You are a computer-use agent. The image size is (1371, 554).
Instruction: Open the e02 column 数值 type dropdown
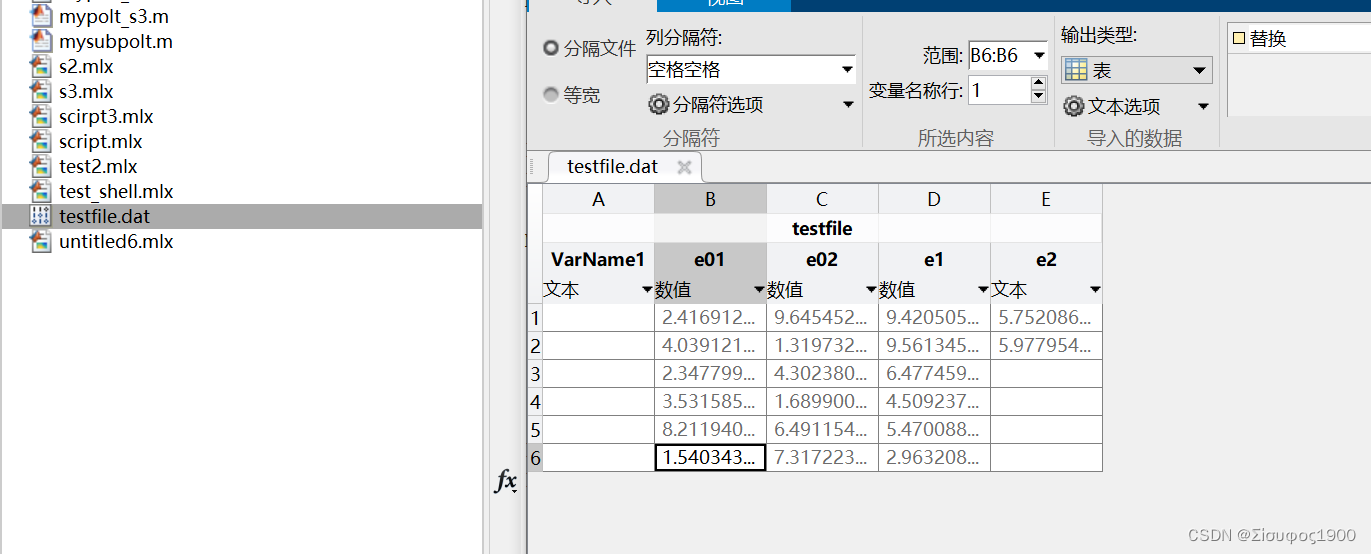(871, 290)
